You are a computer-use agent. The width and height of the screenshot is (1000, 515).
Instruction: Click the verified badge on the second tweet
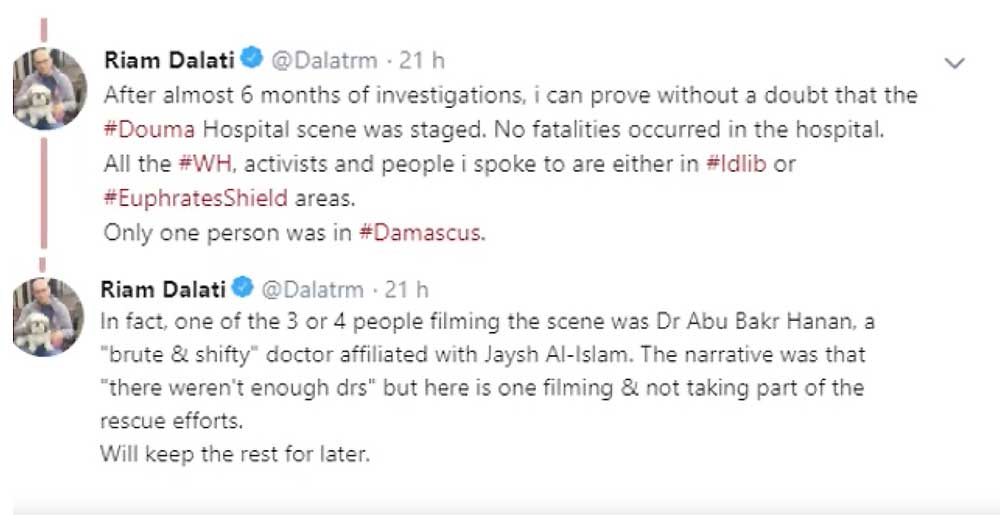point(241,290)
